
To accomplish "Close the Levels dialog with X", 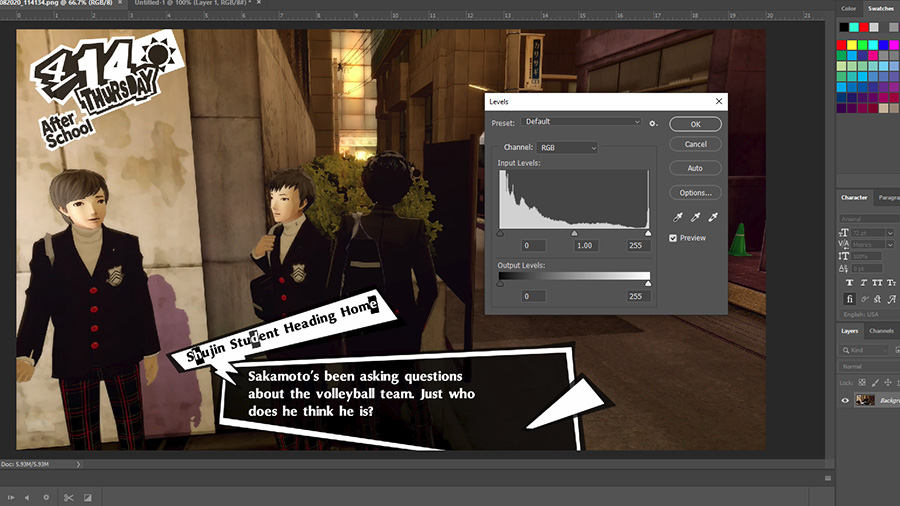I will 719,102.
